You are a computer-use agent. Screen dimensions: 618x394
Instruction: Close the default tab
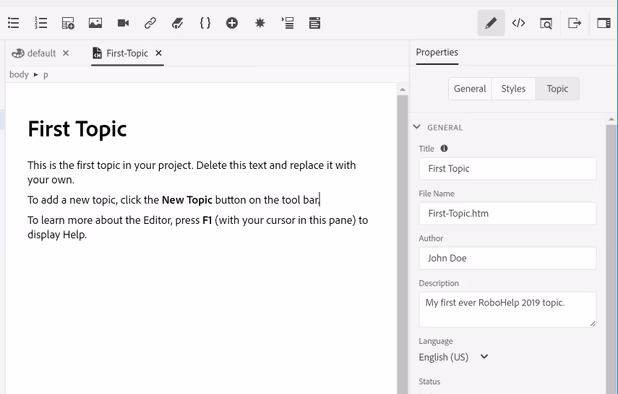[66, 53]
